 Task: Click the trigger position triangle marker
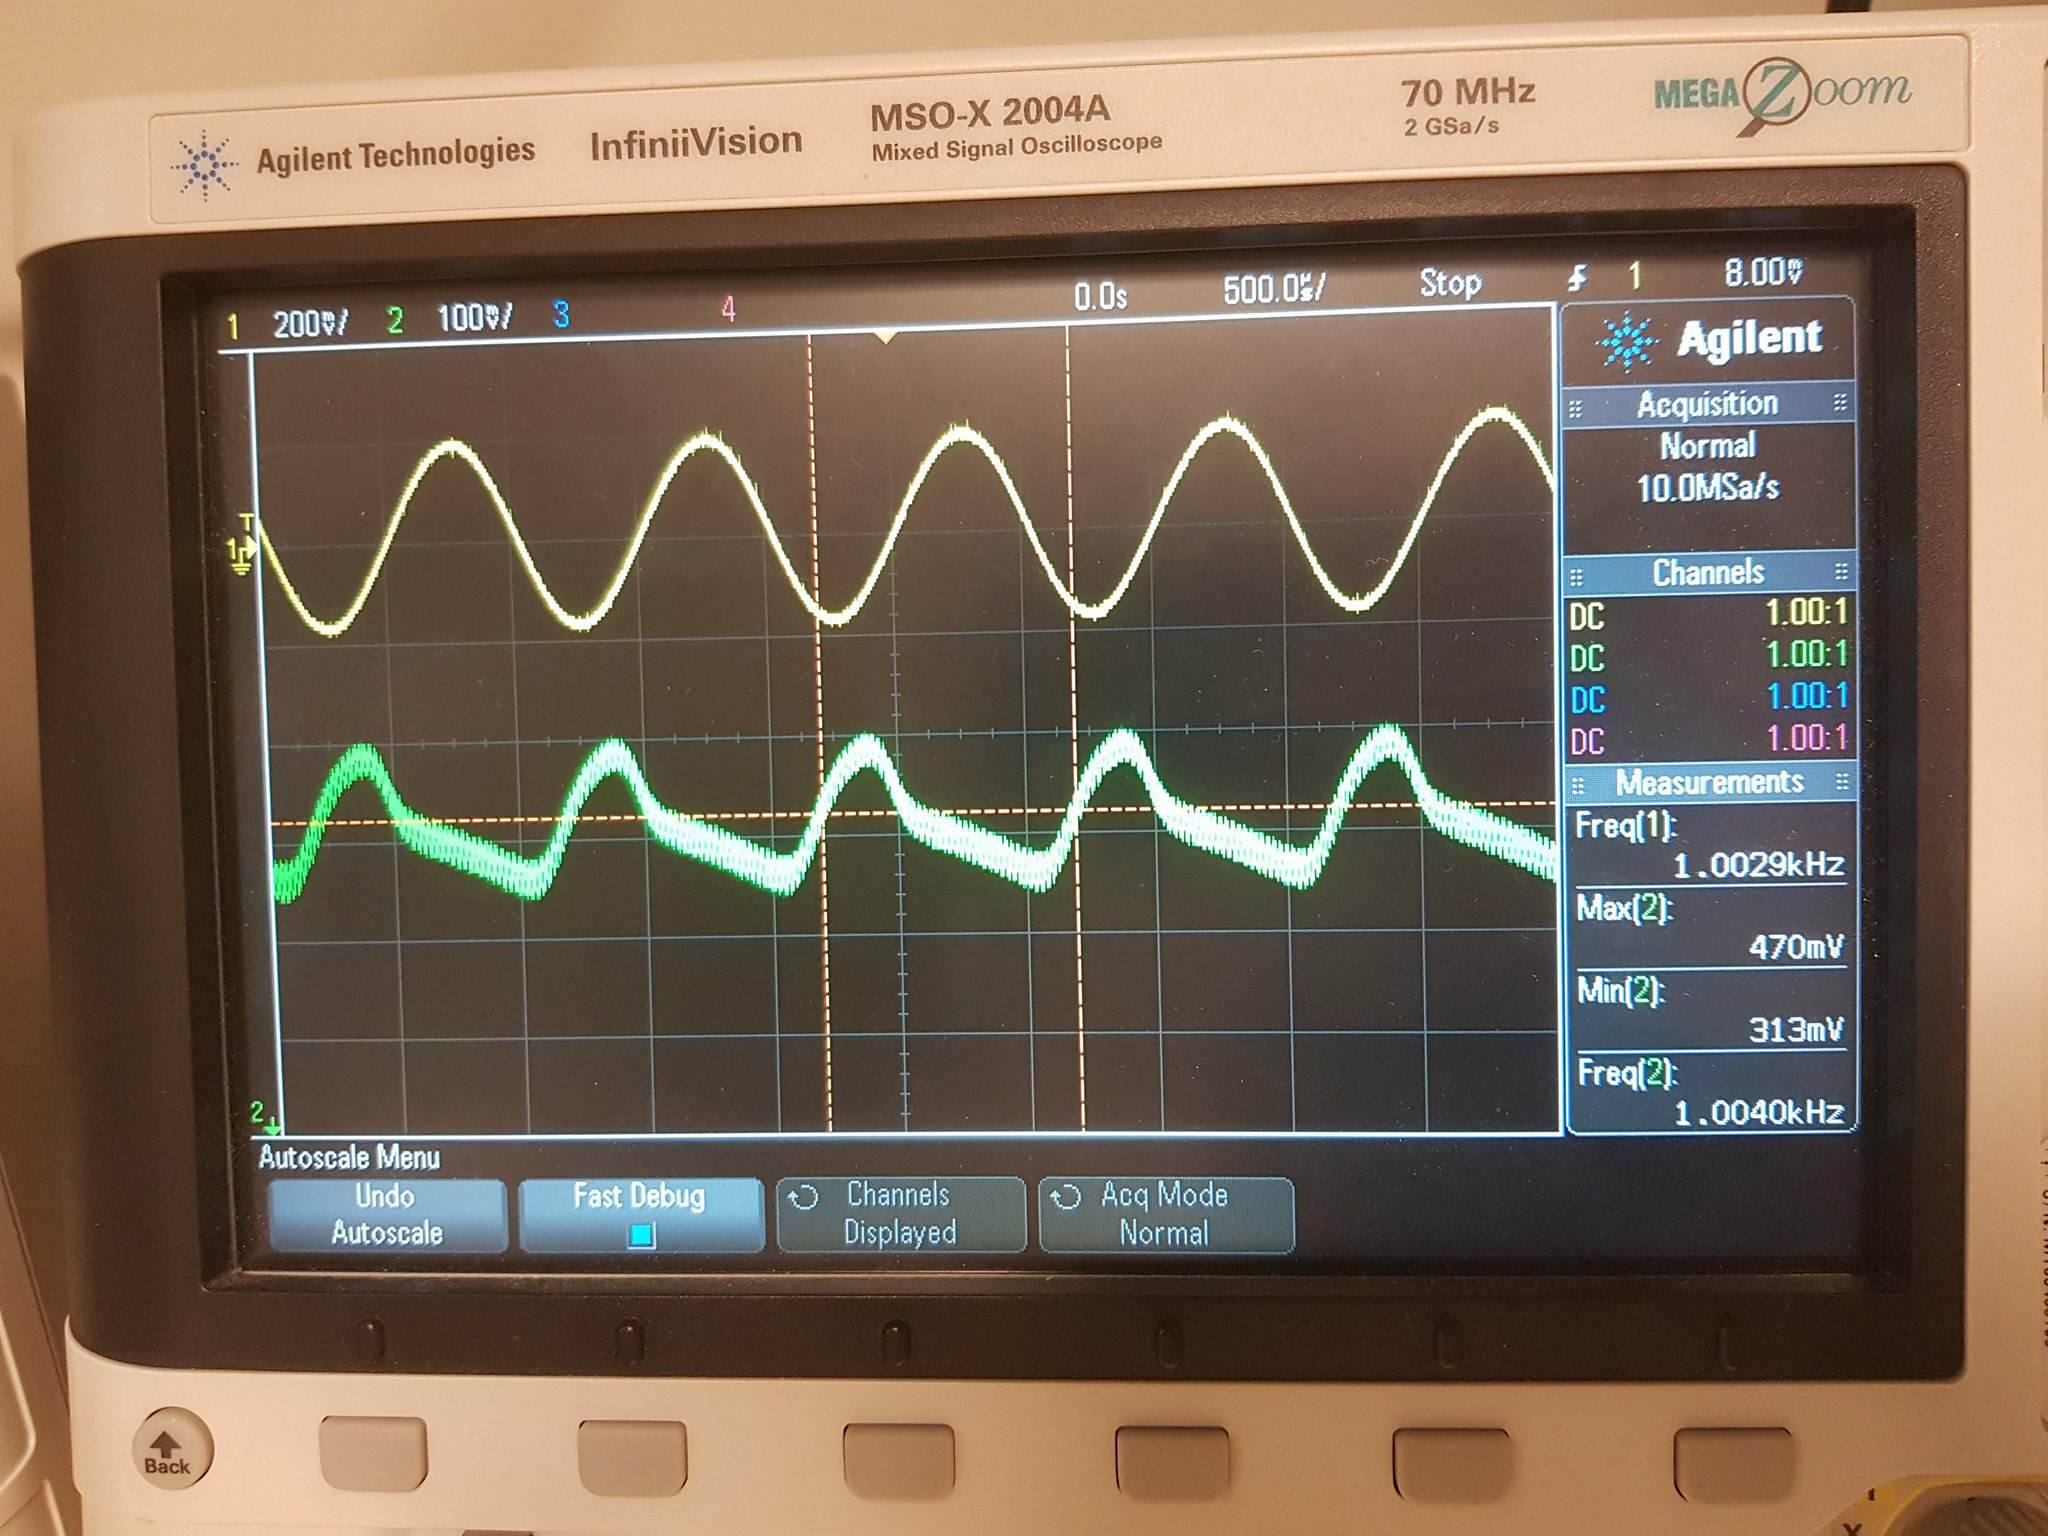[884, 338]
